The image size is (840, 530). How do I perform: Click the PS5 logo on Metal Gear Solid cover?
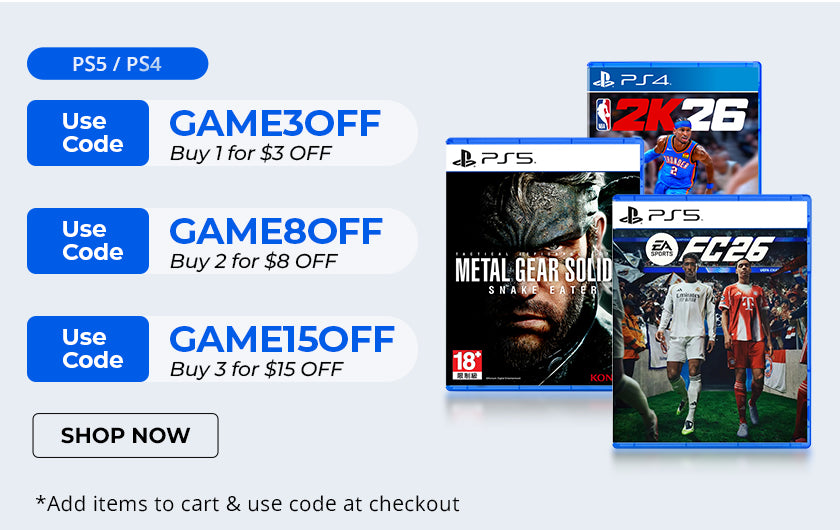494,158
